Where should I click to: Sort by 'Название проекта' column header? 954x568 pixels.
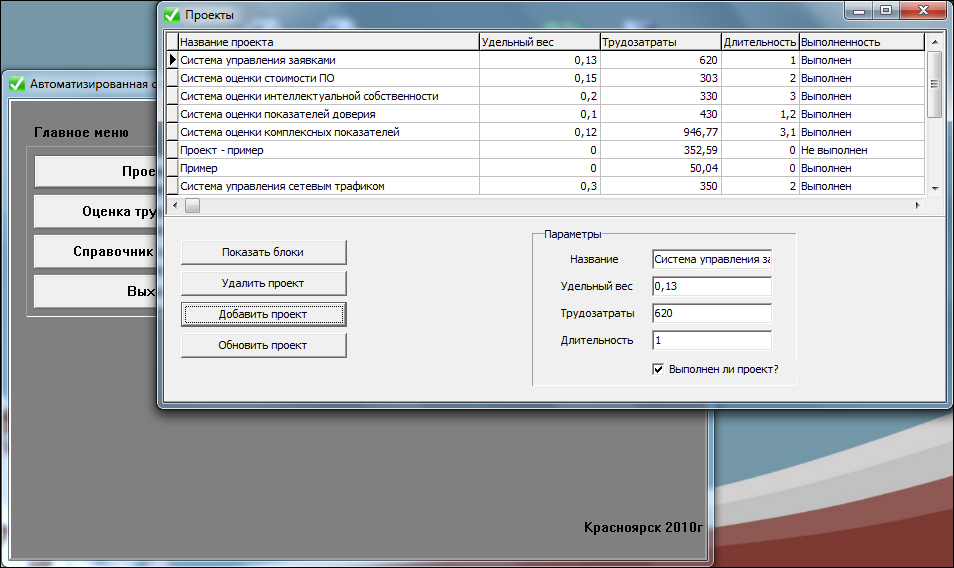pyautogui.click(x=328, y=42)
